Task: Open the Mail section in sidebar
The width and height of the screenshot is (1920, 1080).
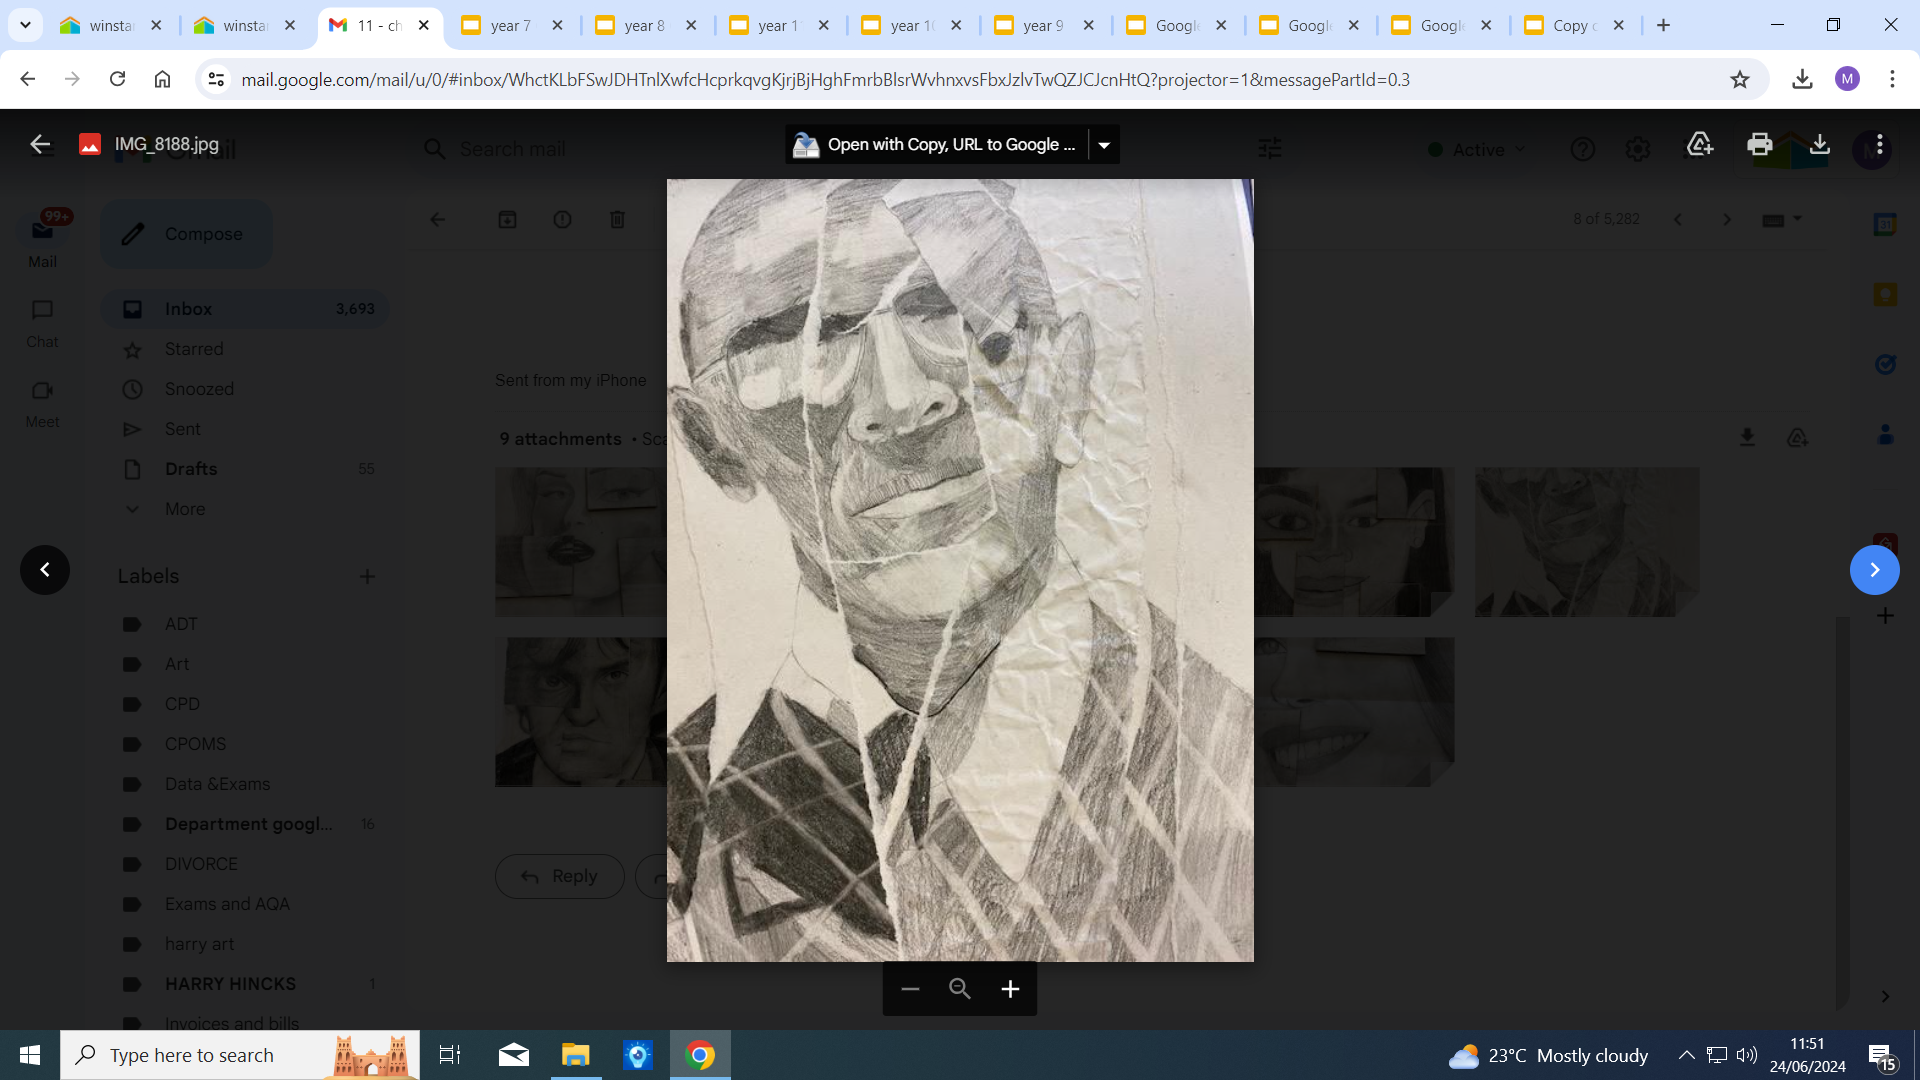Action: [42, 240]
